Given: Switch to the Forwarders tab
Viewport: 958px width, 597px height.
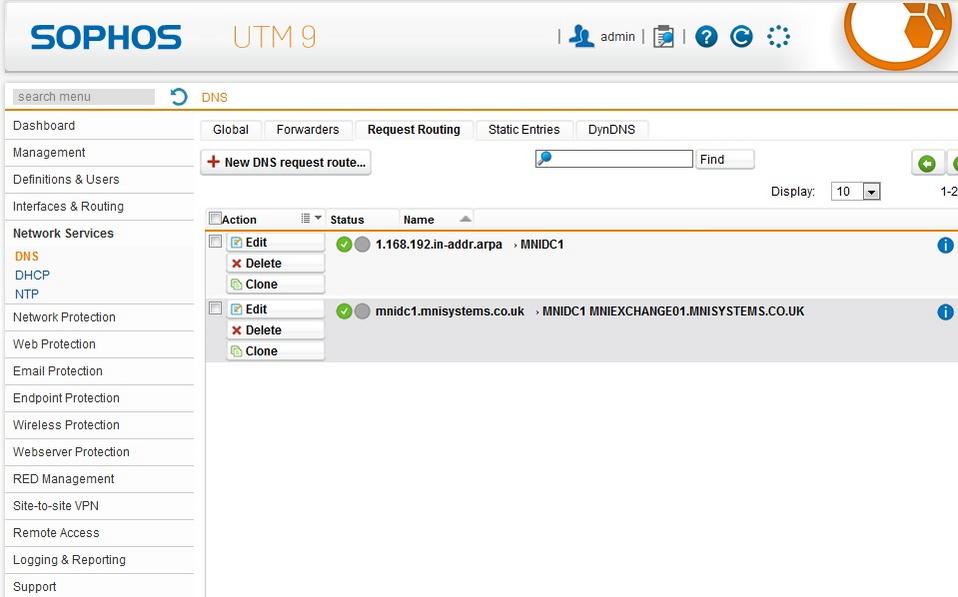Looking at the screenshot, I should (308, 130).
